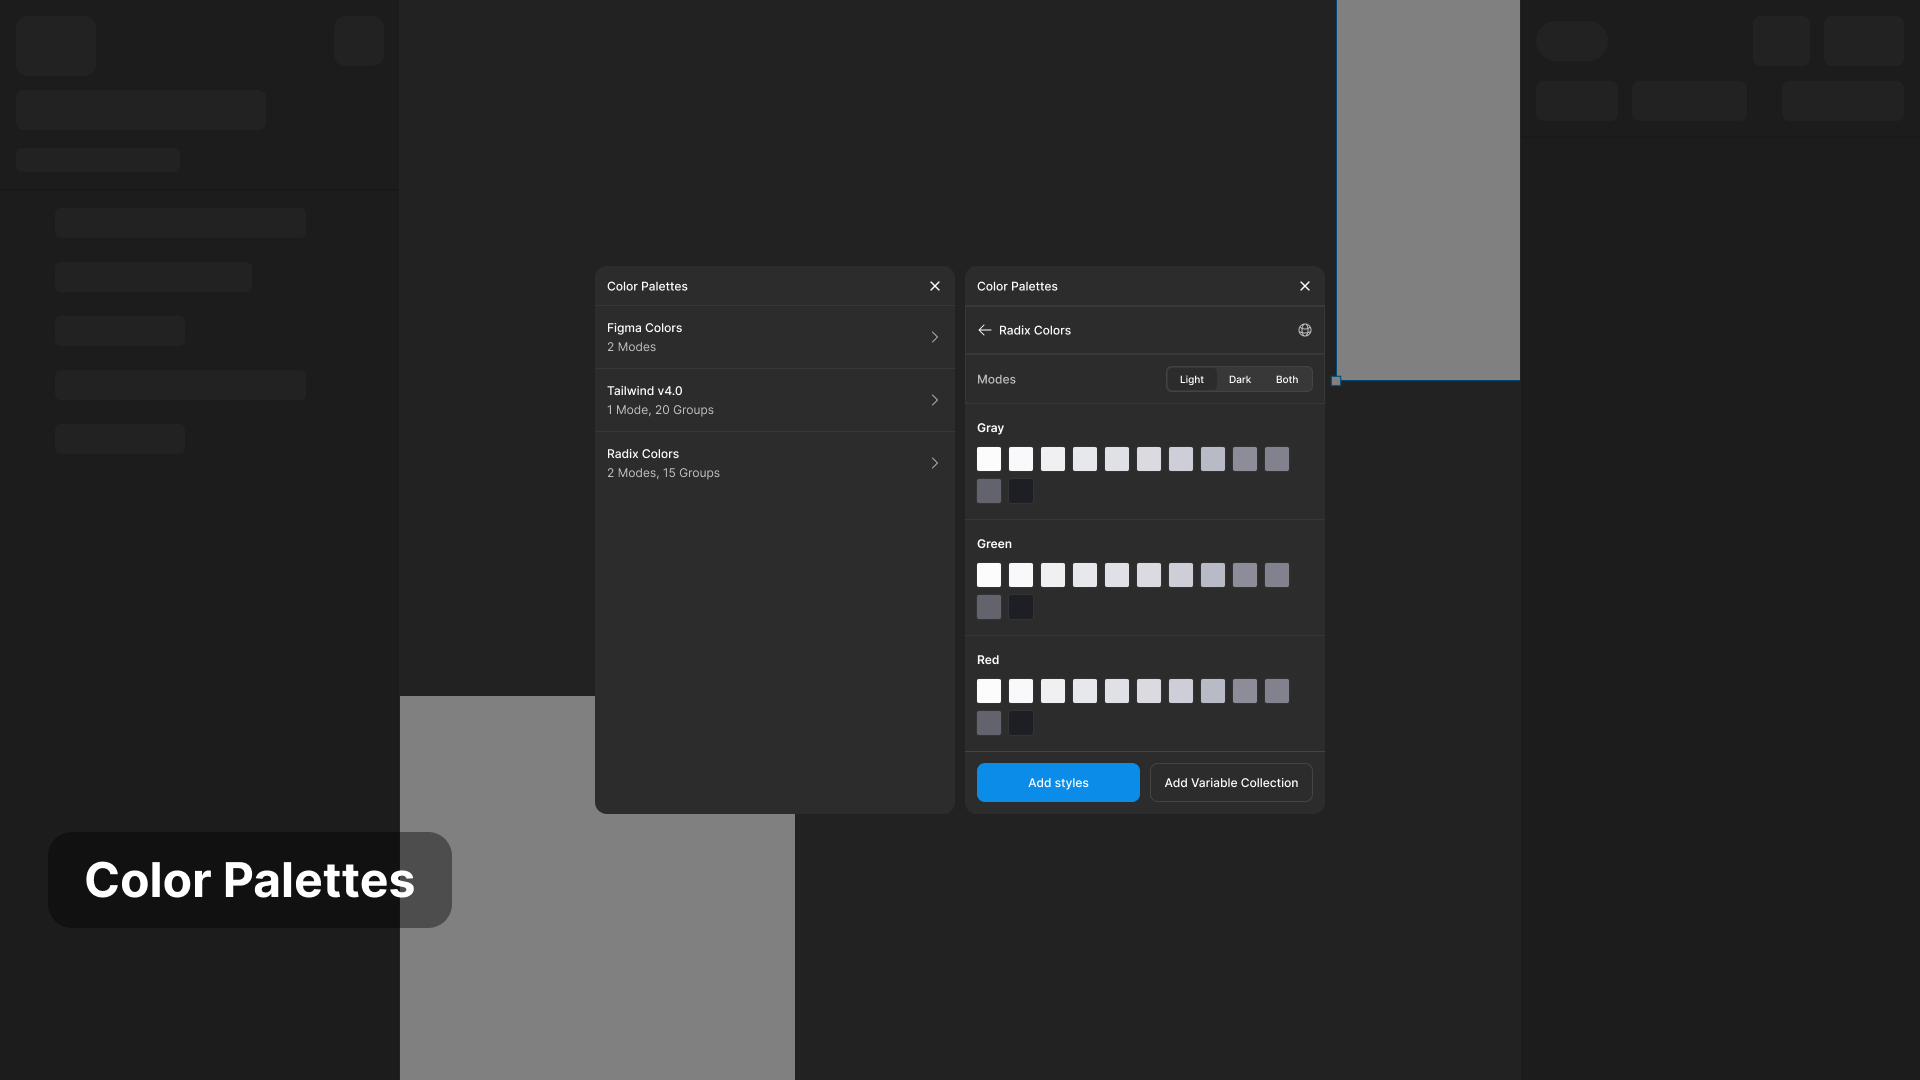
Task: Click Add Variable Collection button
Action: pyautogui.click(x=1231, y=783)
